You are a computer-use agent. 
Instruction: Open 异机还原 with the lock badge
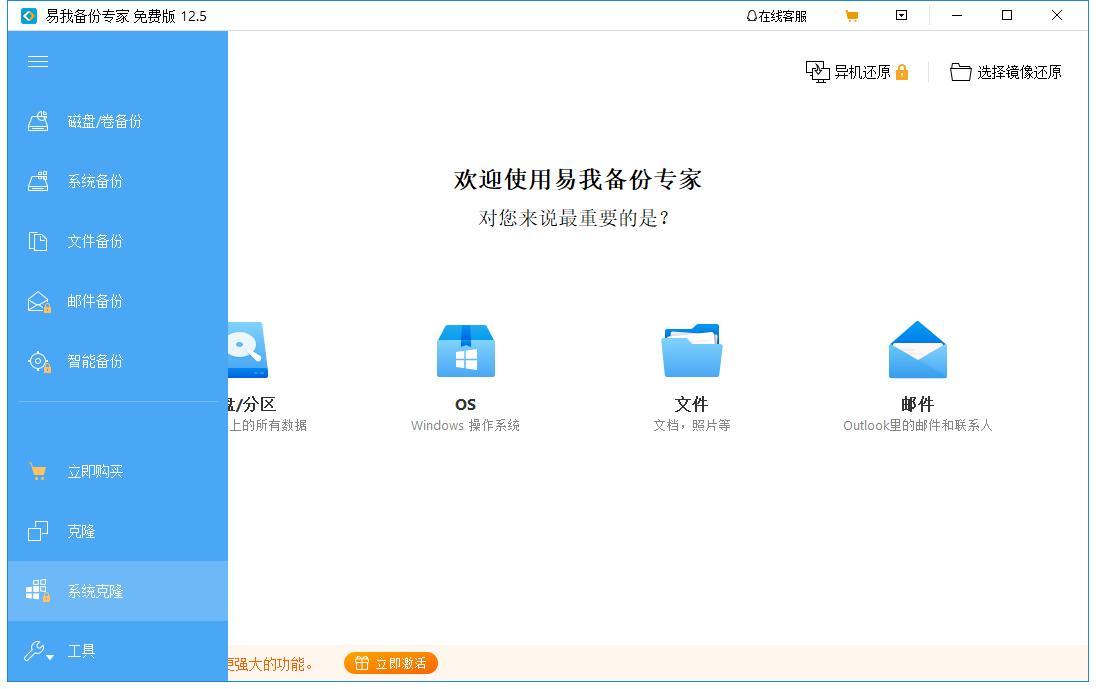point(855,72)
